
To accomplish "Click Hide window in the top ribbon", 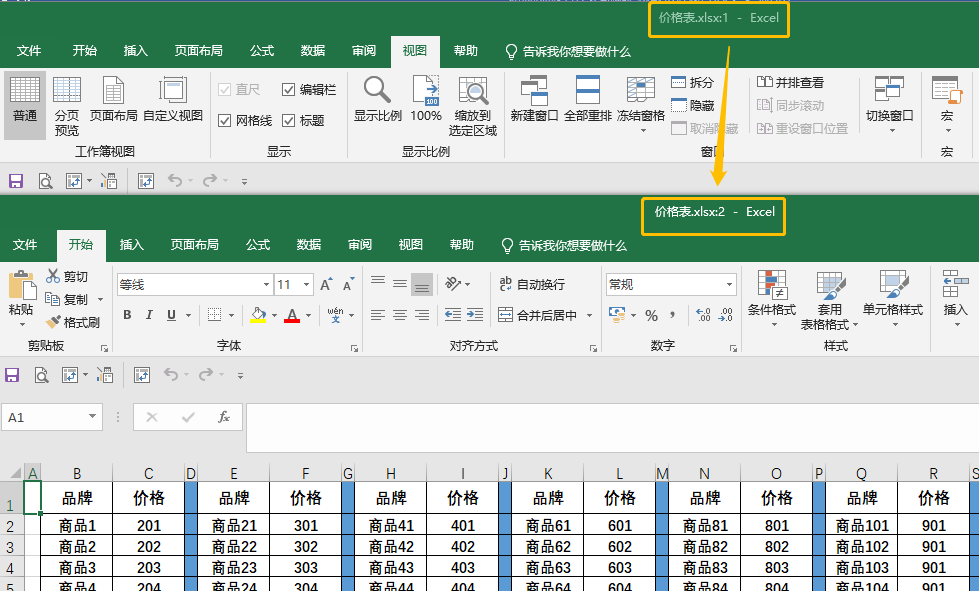I will [692, 105].
